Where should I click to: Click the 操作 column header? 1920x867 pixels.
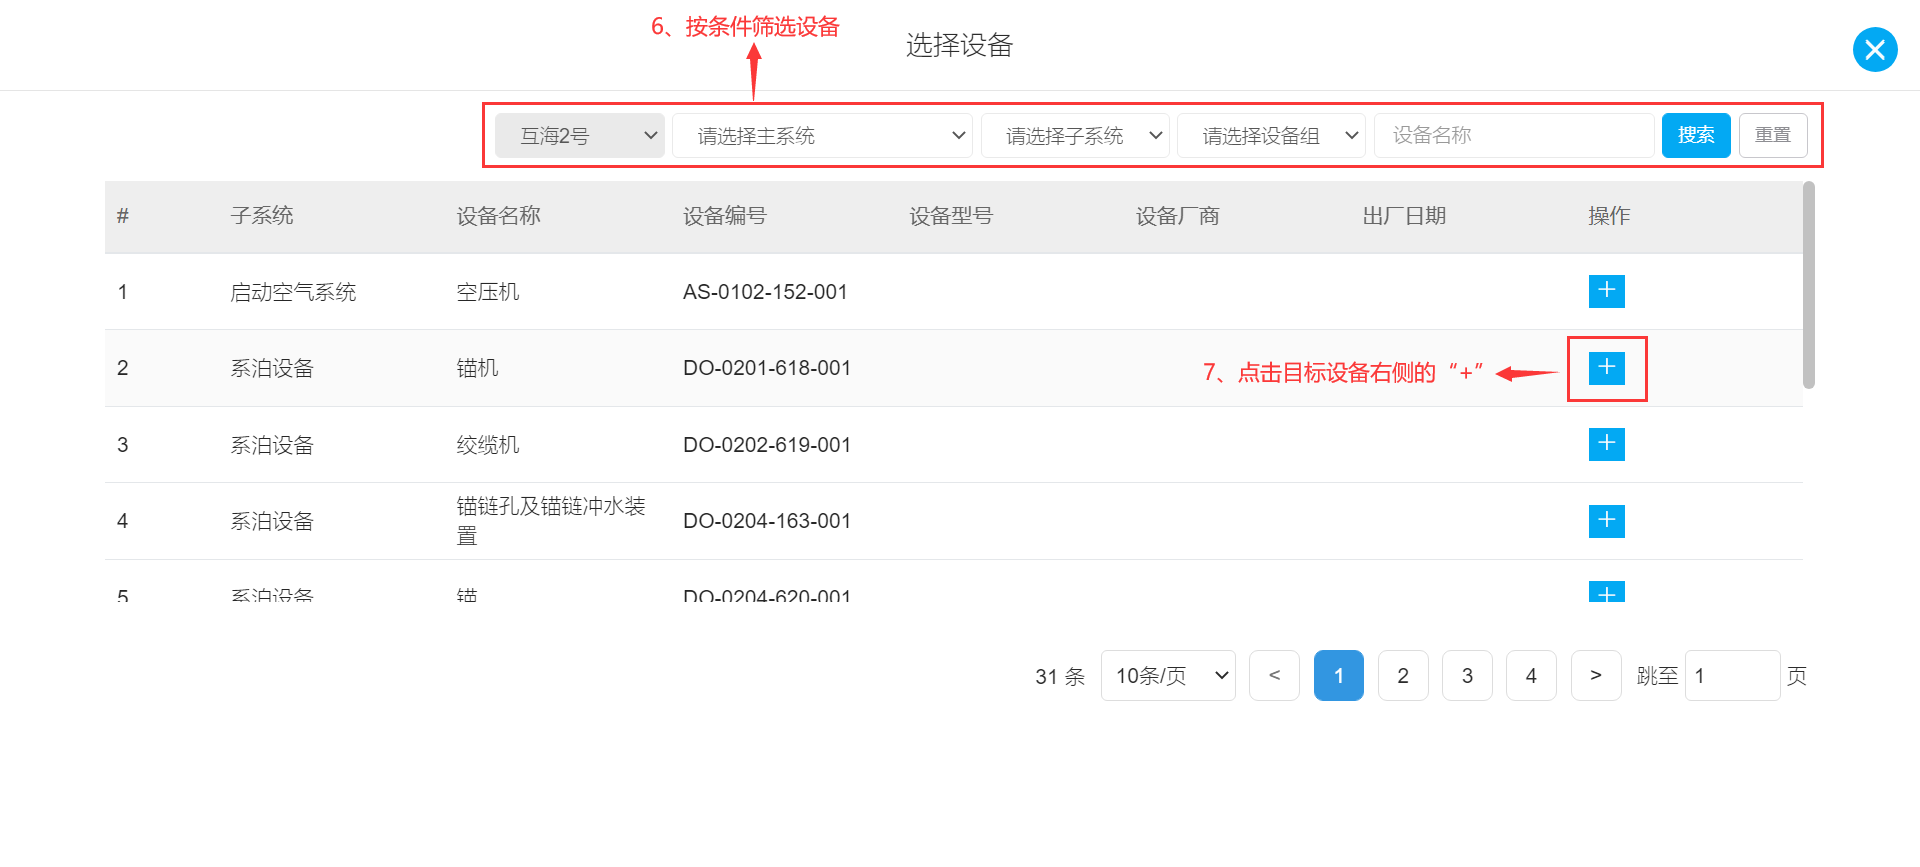pos(1609,216)
